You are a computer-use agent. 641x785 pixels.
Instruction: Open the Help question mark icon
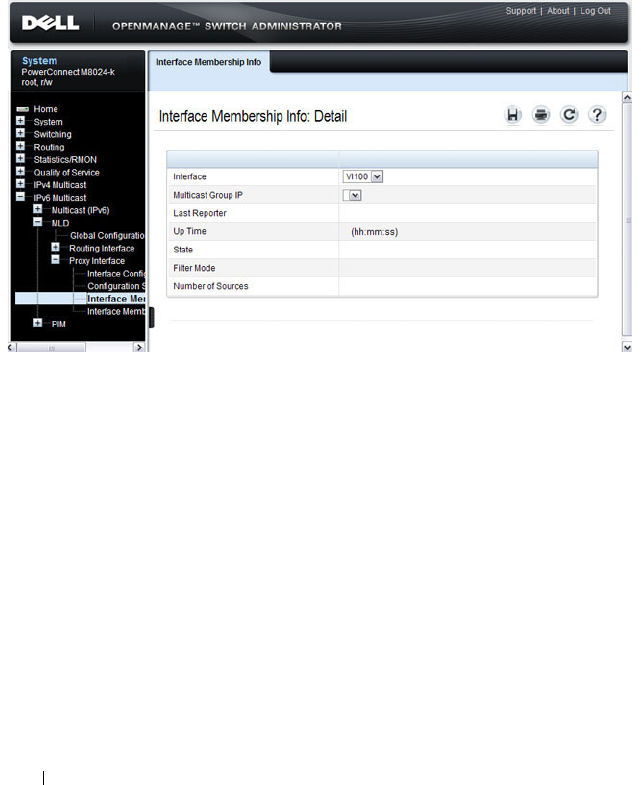point(597,115)
